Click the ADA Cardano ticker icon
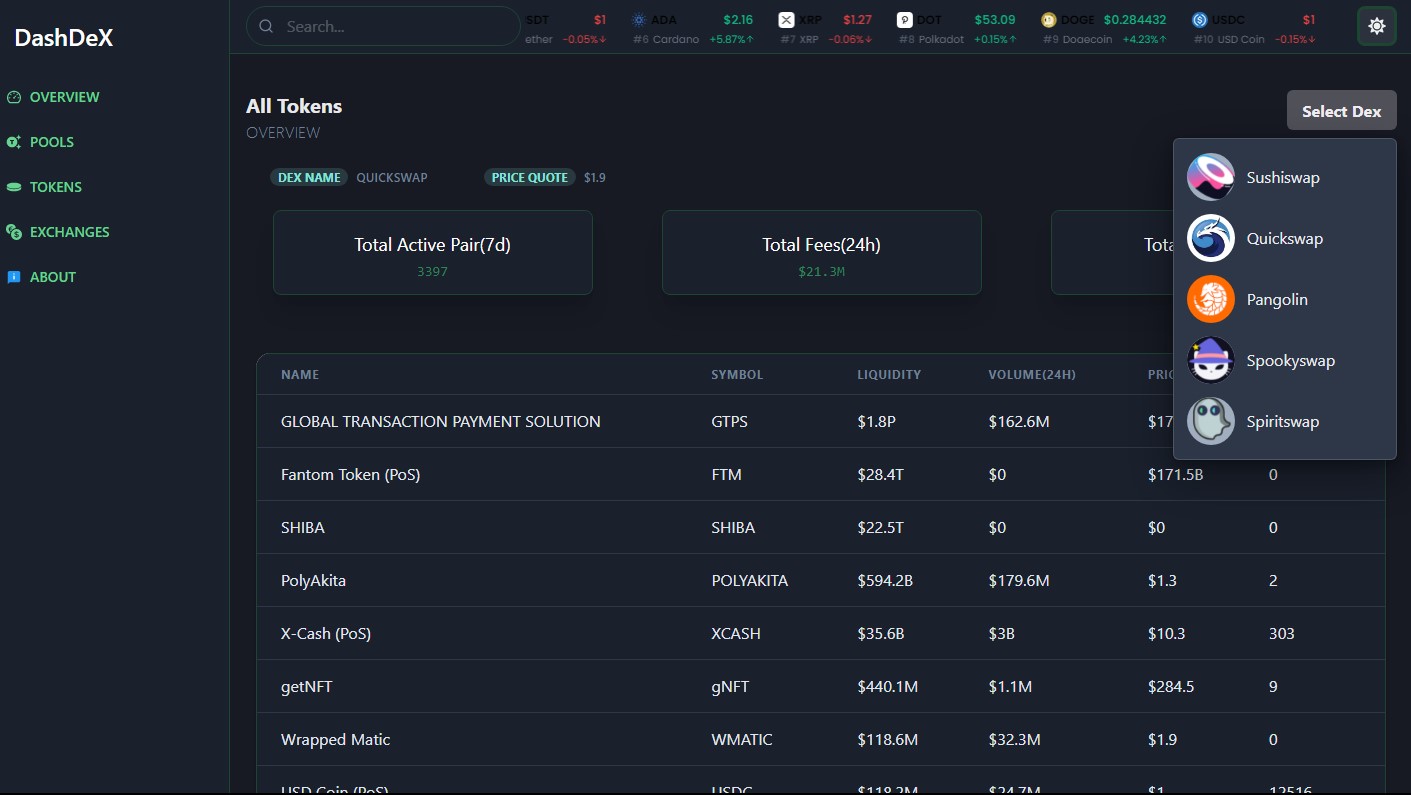The width and height of the screenshot is (1411, 795). (639, 20)
